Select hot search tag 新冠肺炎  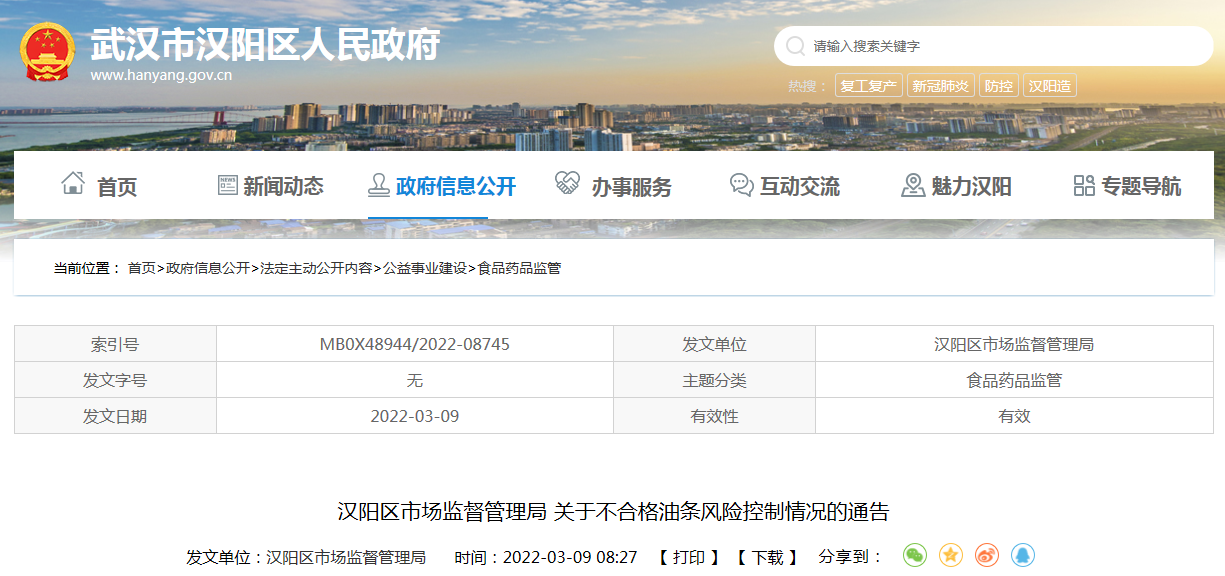click(940, 86)
